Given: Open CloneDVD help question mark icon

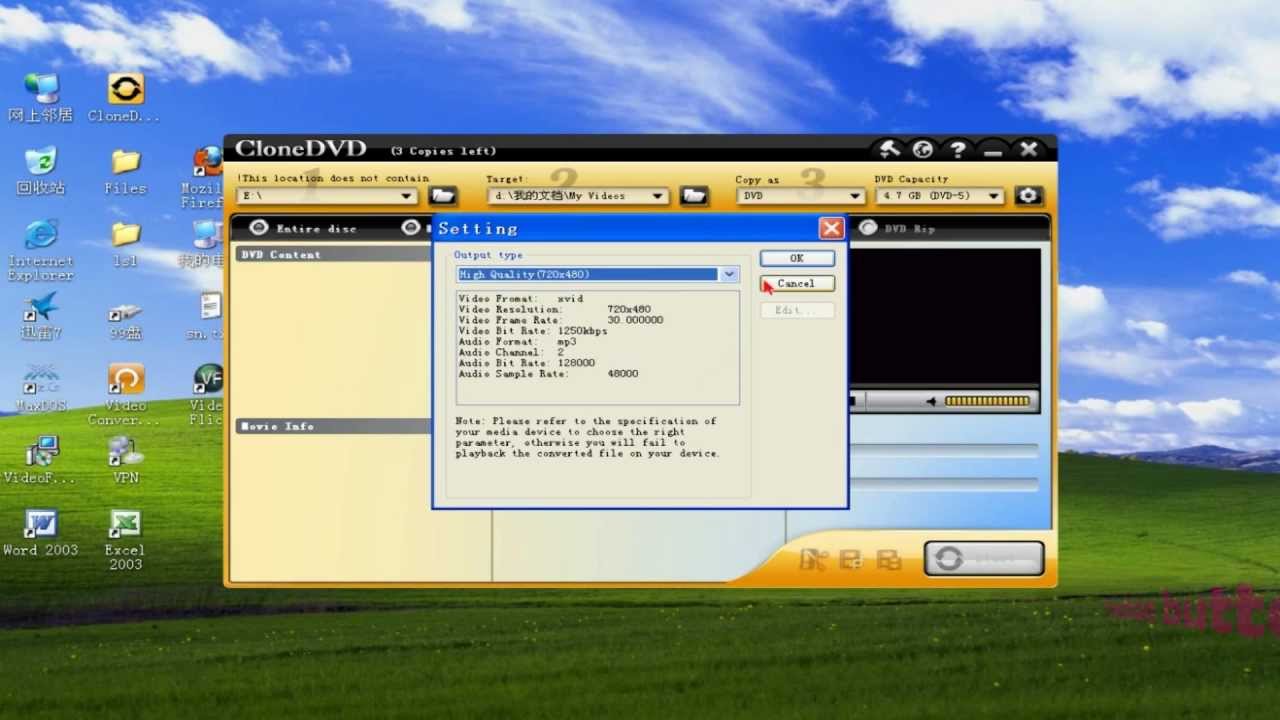Looking at the screenshot, I should (x=957, y=150).
